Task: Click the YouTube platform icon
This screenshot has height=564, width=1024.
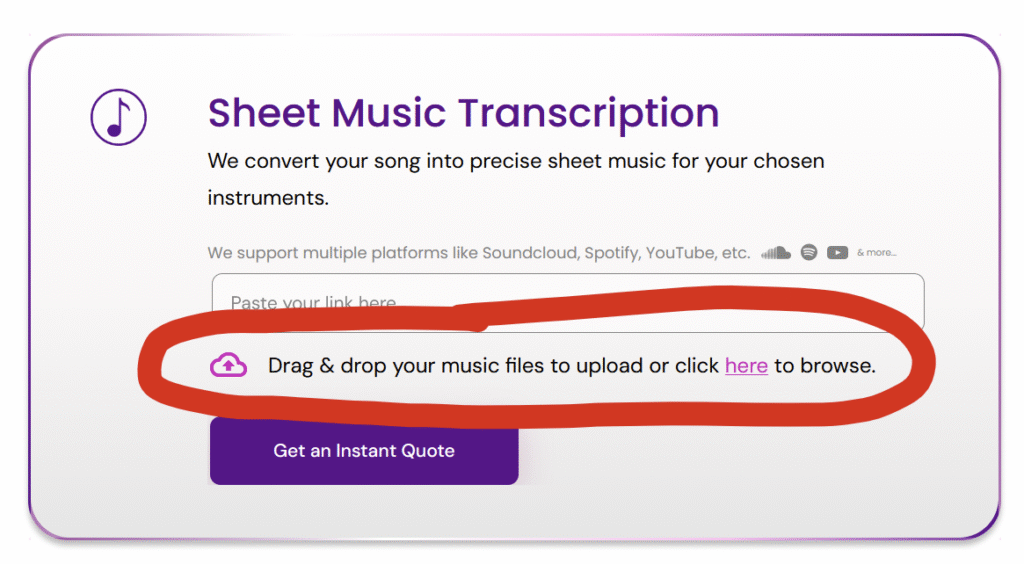Action: (x=837, y=252)
